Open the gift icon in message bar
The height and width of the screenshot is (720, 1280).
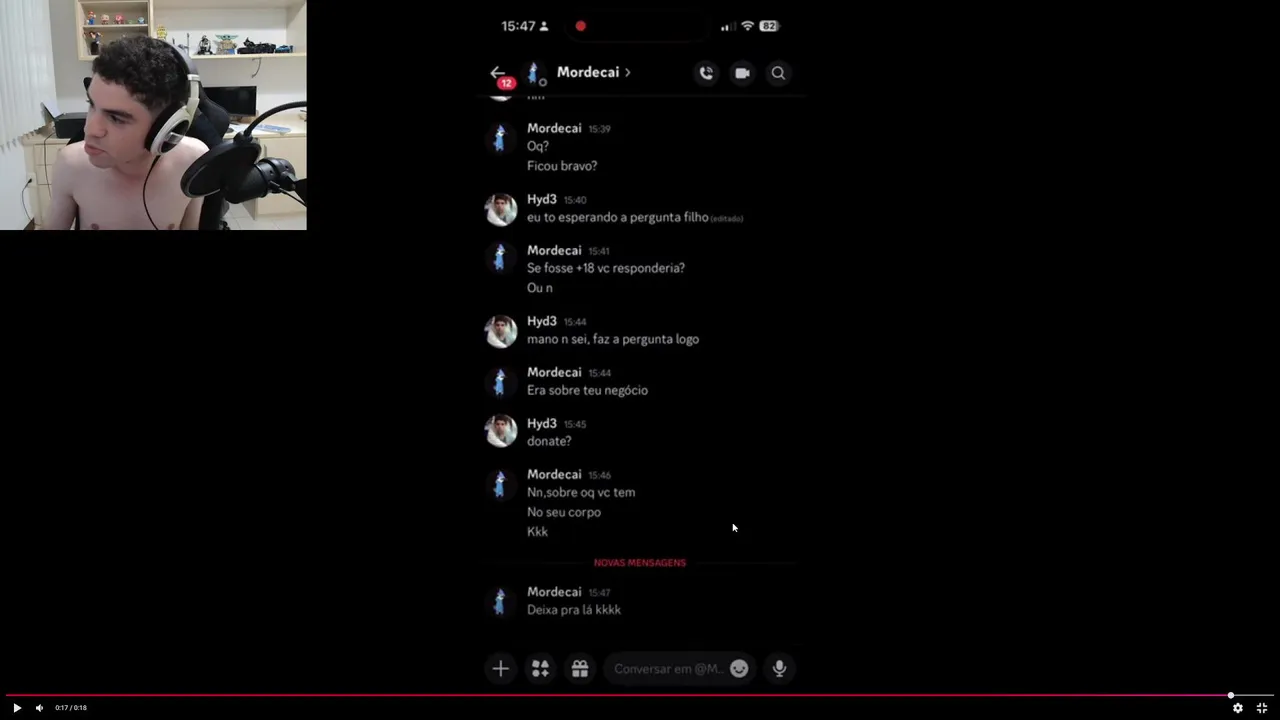(580, 669)
